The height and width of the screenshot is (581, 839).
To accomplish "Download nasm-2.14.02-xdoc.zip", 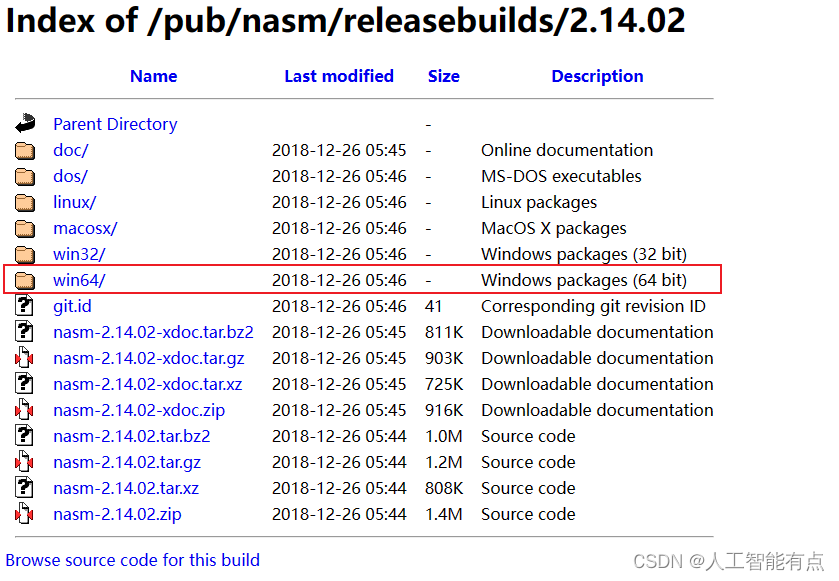I will pyautogui.click(x=139, y=410).
